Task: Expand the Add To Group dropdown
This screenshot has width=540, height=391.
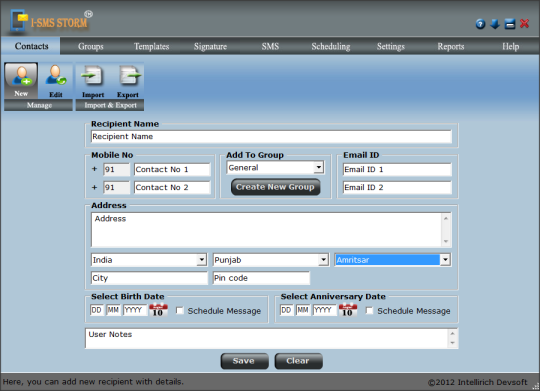Action: pos(319,168)
